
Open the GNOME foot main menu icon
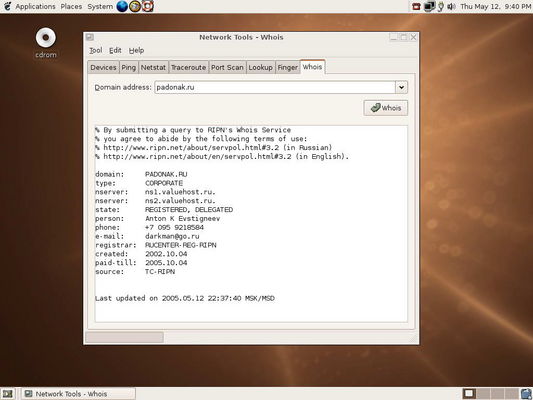[7, 6]
